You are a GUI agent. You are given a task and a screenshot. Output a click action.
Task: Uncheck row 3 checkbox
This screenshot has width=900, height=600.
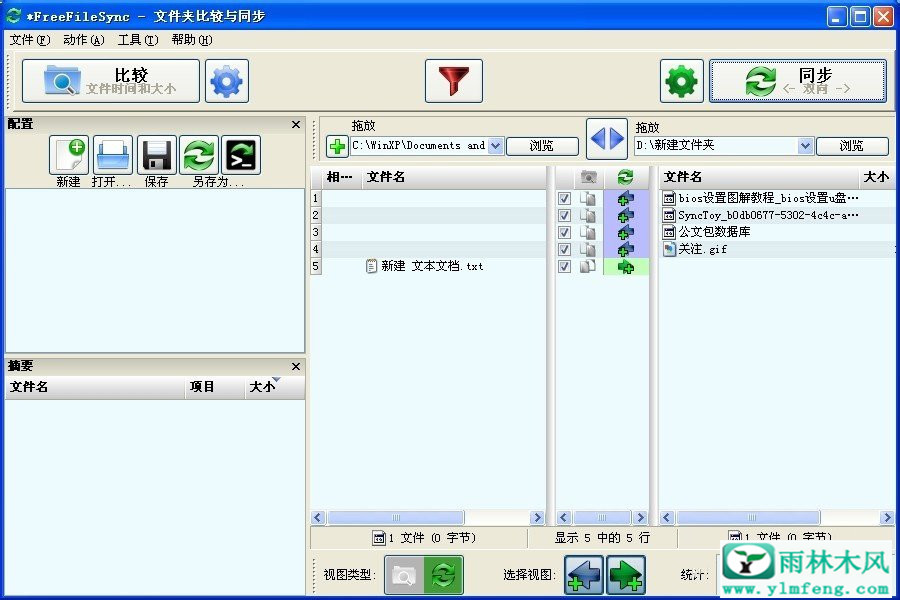pyautogui.click(x=564, y=233)
